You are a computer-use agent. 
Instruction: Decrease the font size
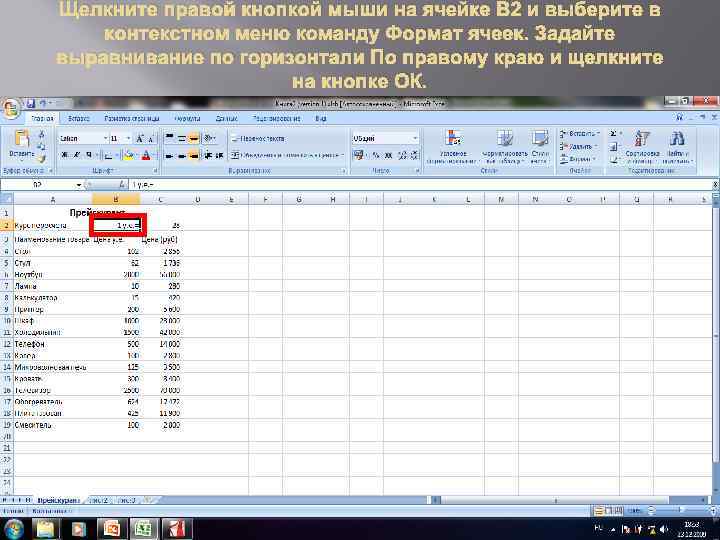(x=151, y=138)
